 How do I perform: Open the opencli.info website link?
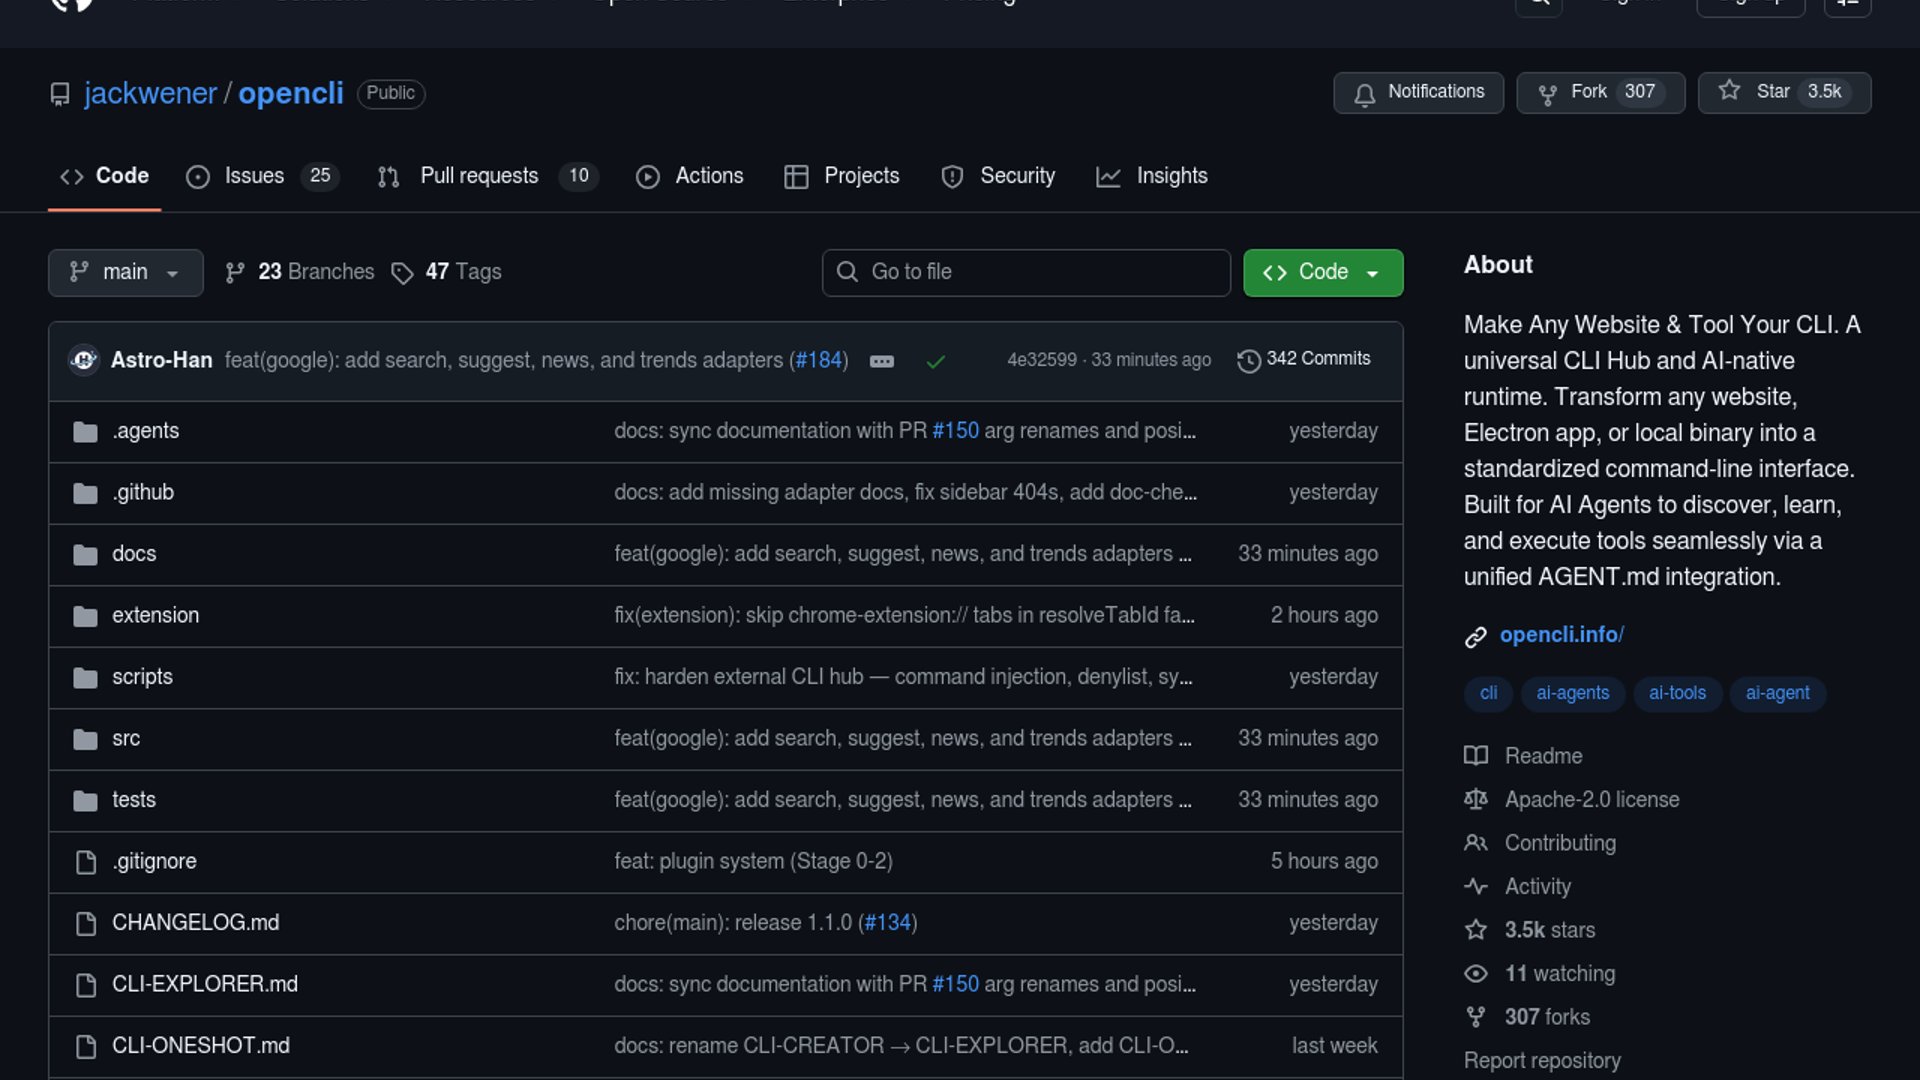(1561, 635)
